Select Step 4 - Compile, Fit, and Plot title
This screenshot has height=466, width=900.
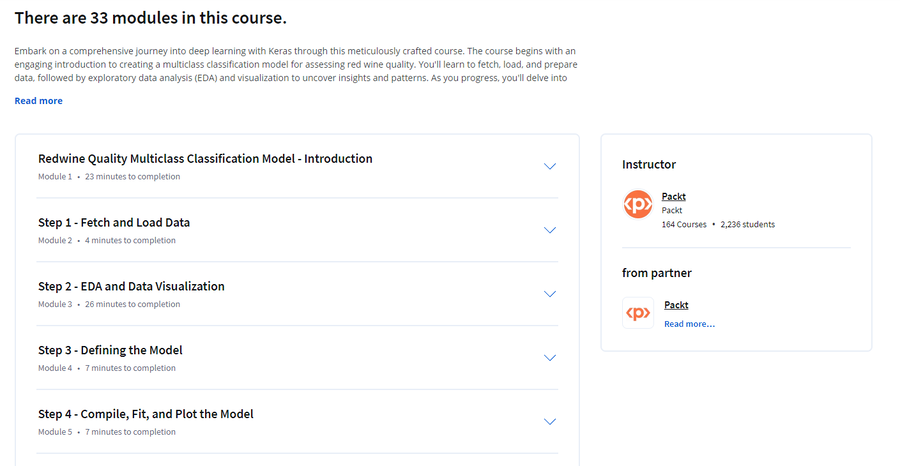(146, 414)
